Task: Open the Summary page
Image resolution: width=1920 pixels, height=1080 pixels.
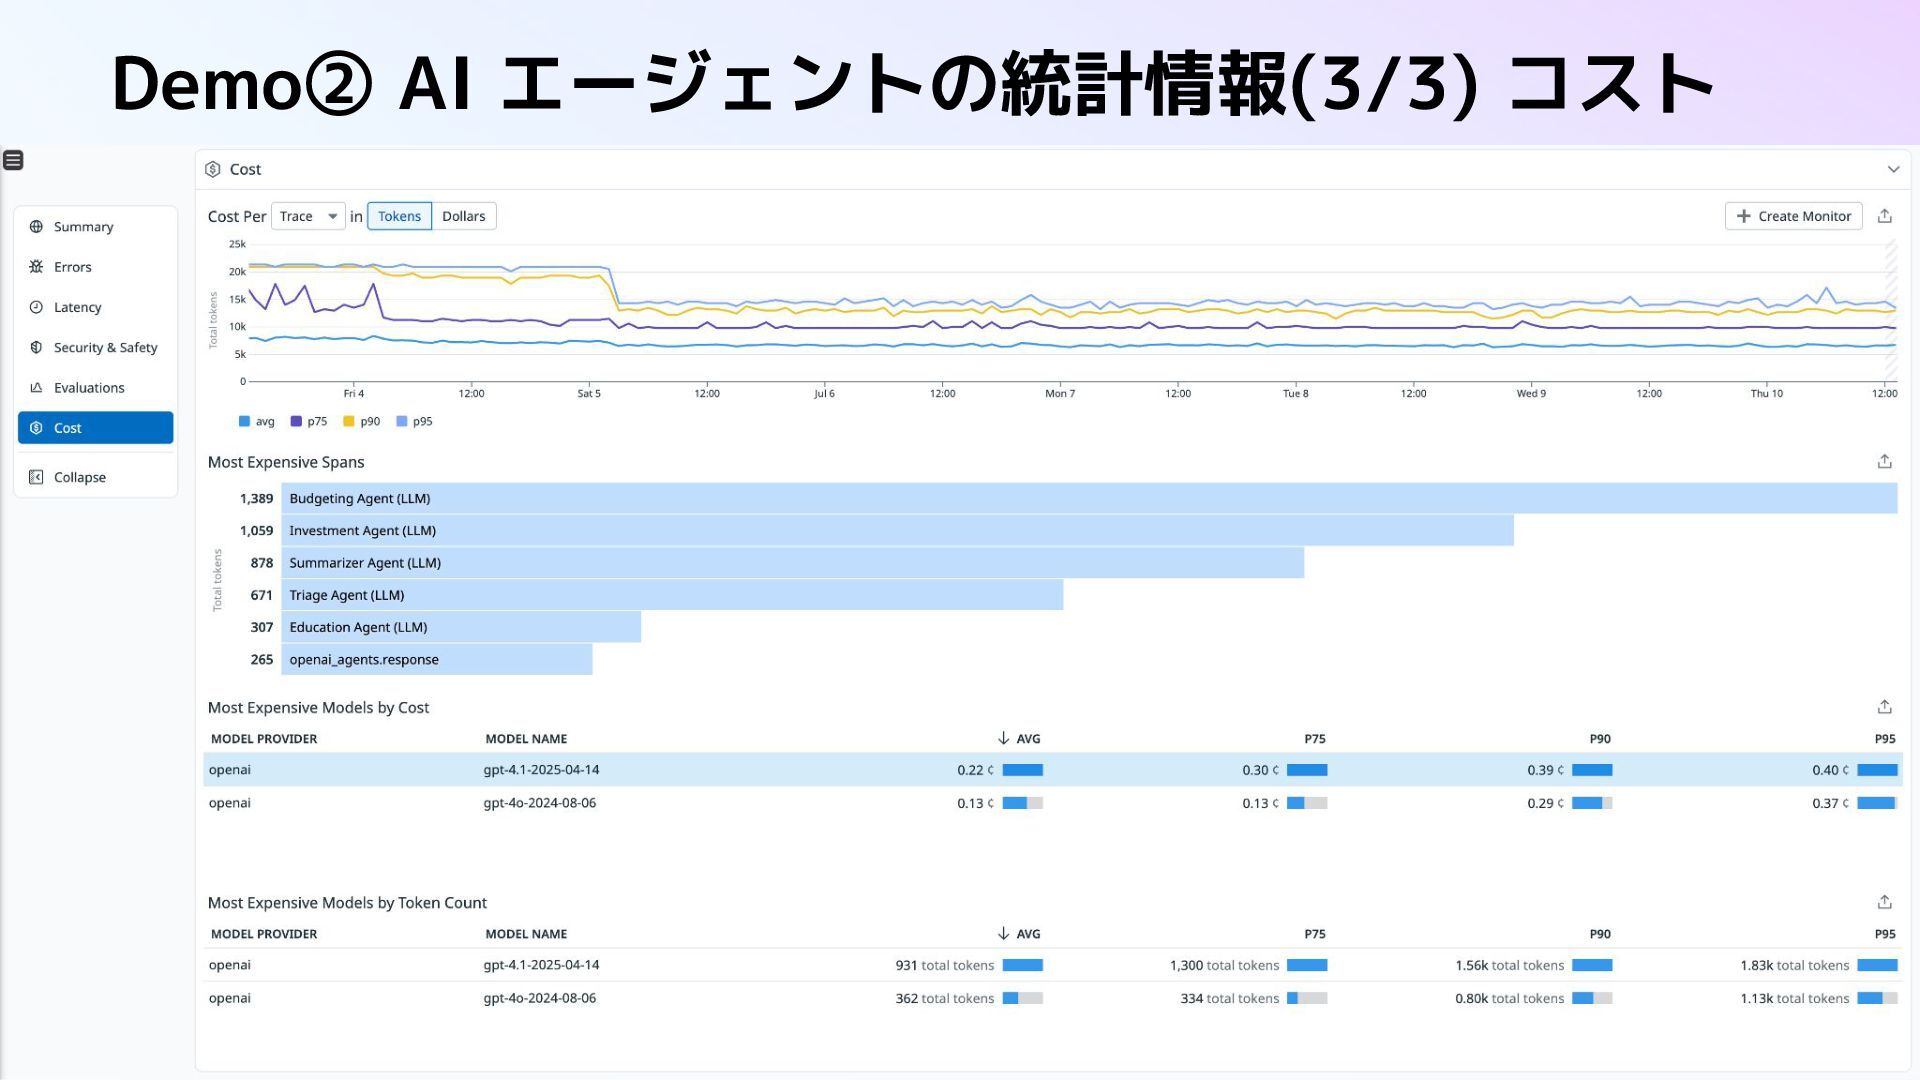Action: coord(83,227)
